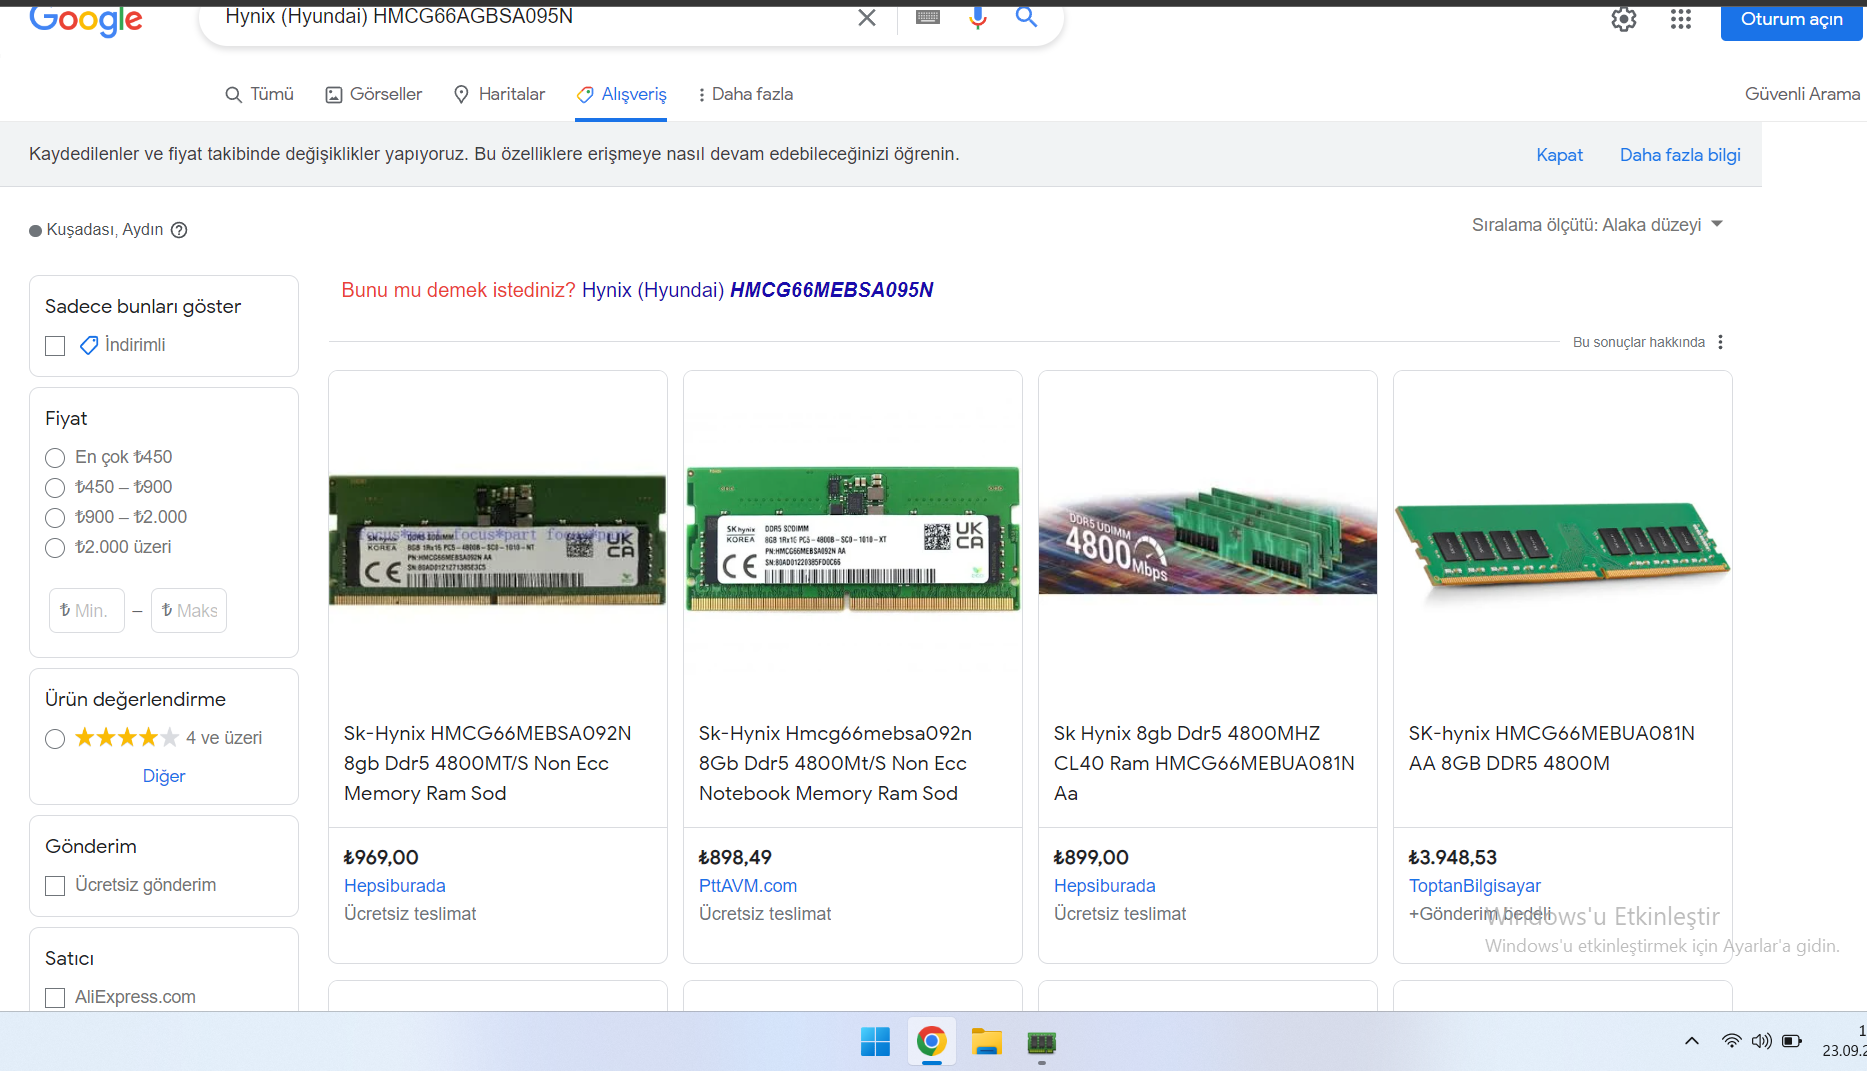The image size is (1867, 1071).
Task: Click Diğer under Ürün değerlendirme
Action: point(164,776)
